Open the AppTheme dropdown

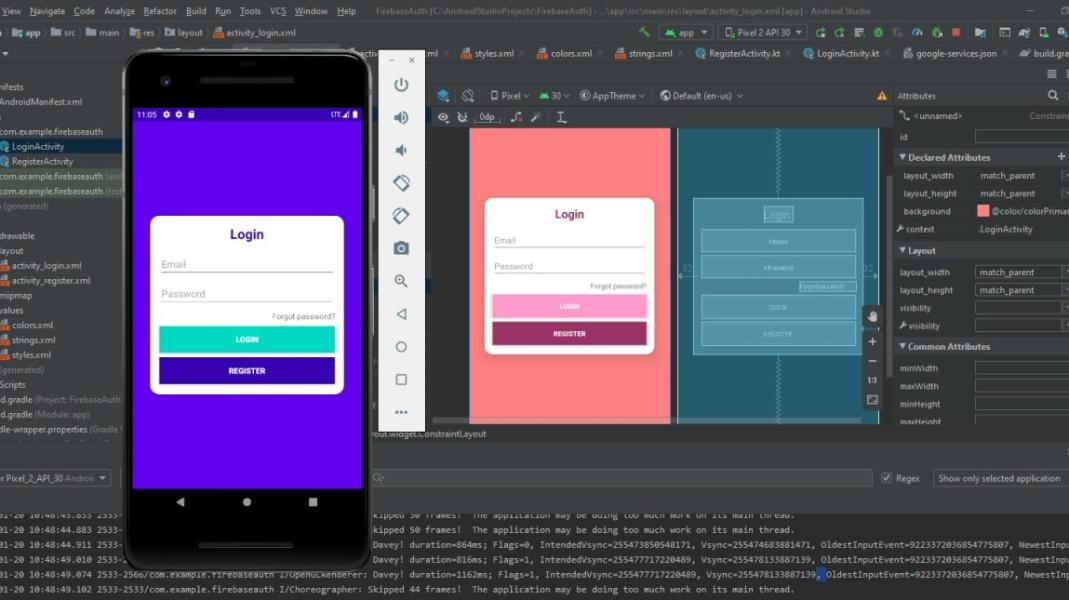(612, 96)
